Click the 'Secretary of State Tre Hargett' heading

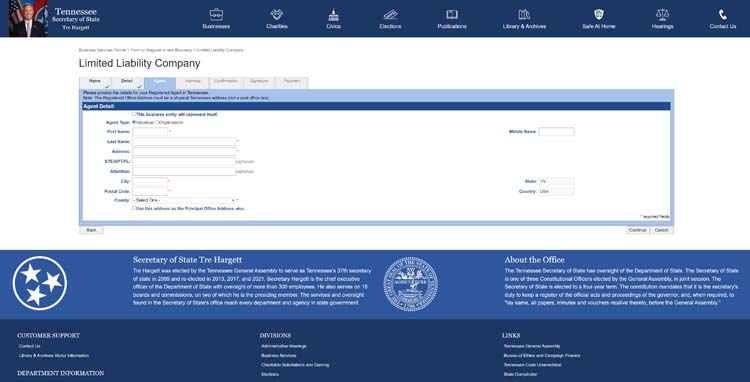click(188, 260)
